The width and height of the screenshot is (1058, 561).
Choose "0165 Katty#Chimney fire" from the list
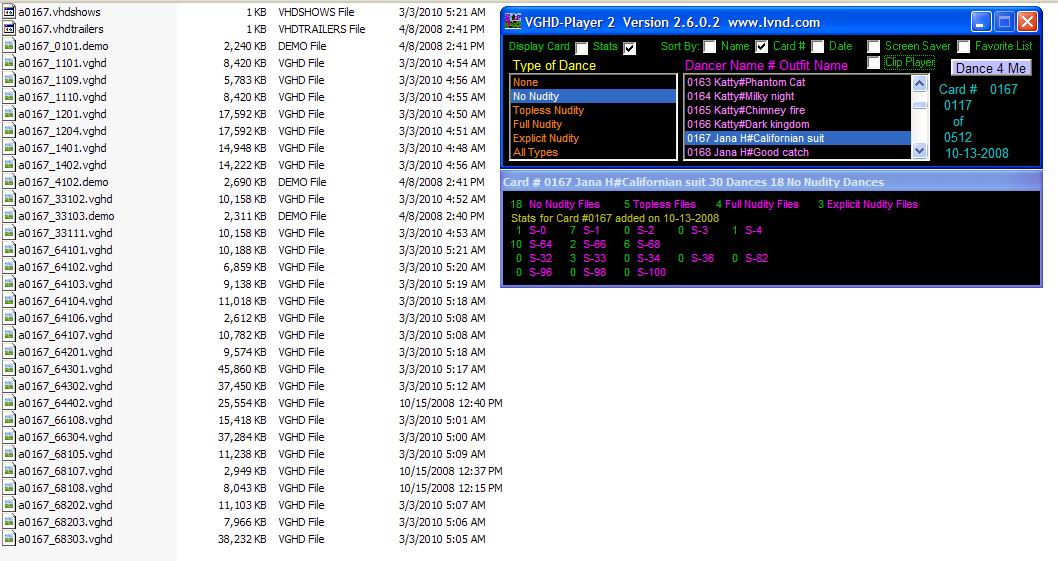pos(745,110)
